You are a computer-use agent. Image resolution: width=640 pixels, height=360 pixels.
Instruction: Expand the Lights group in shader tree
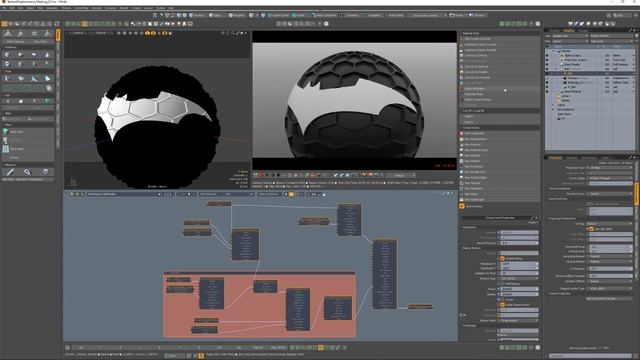[x=554, y=105]
